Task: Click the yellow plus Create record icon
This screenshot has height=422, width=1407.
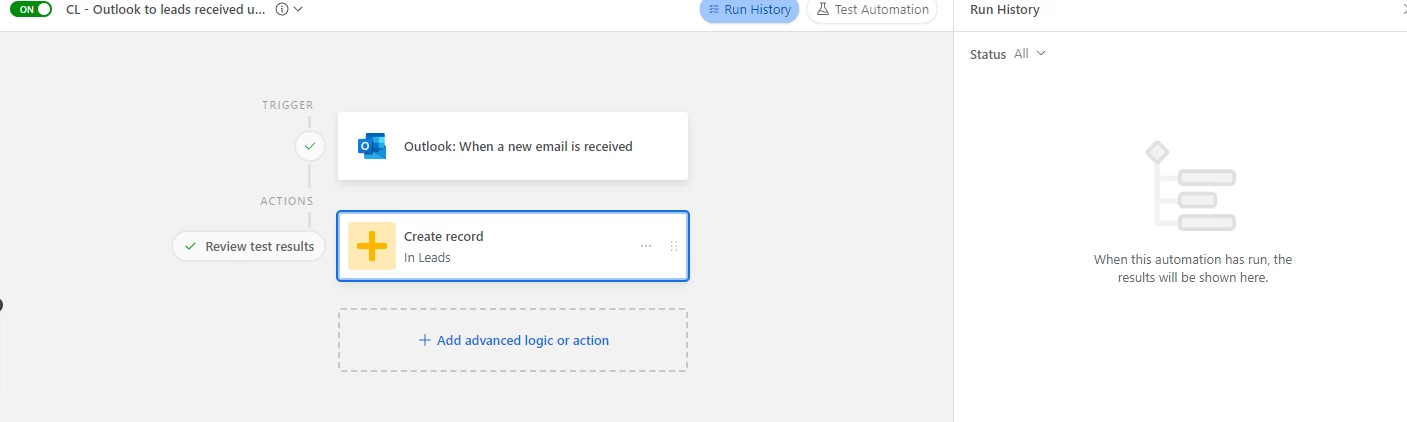Action: (372, 246)
